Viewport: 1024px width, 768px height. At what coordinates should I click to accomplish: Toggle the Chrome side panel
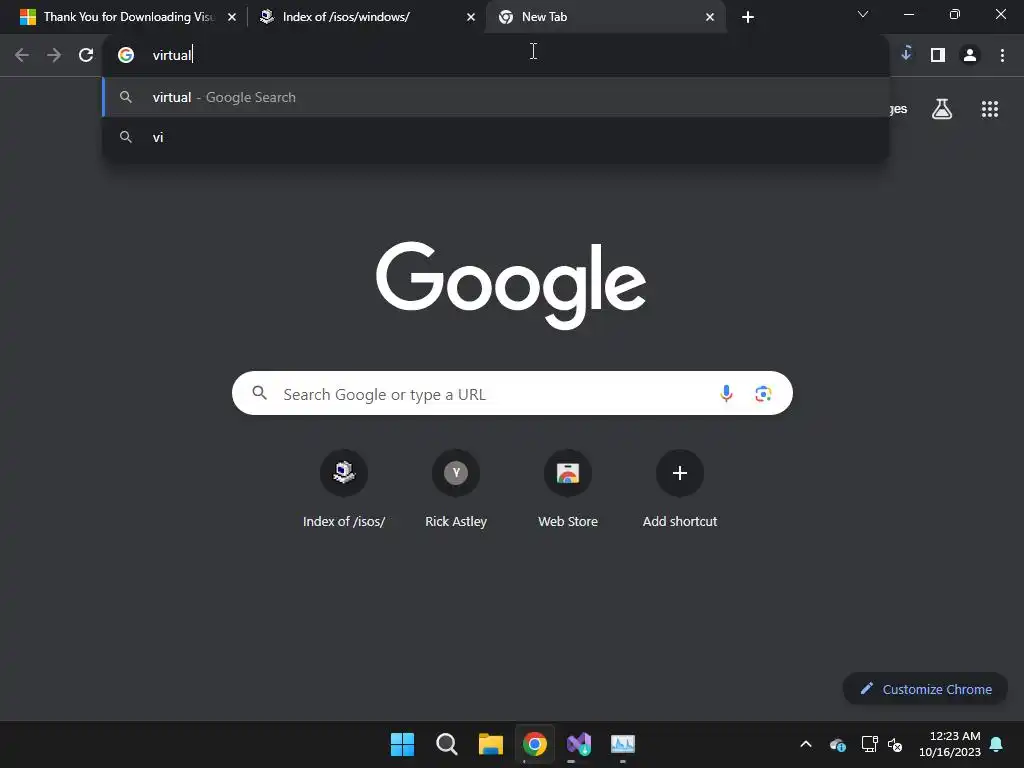click(938, 55)
